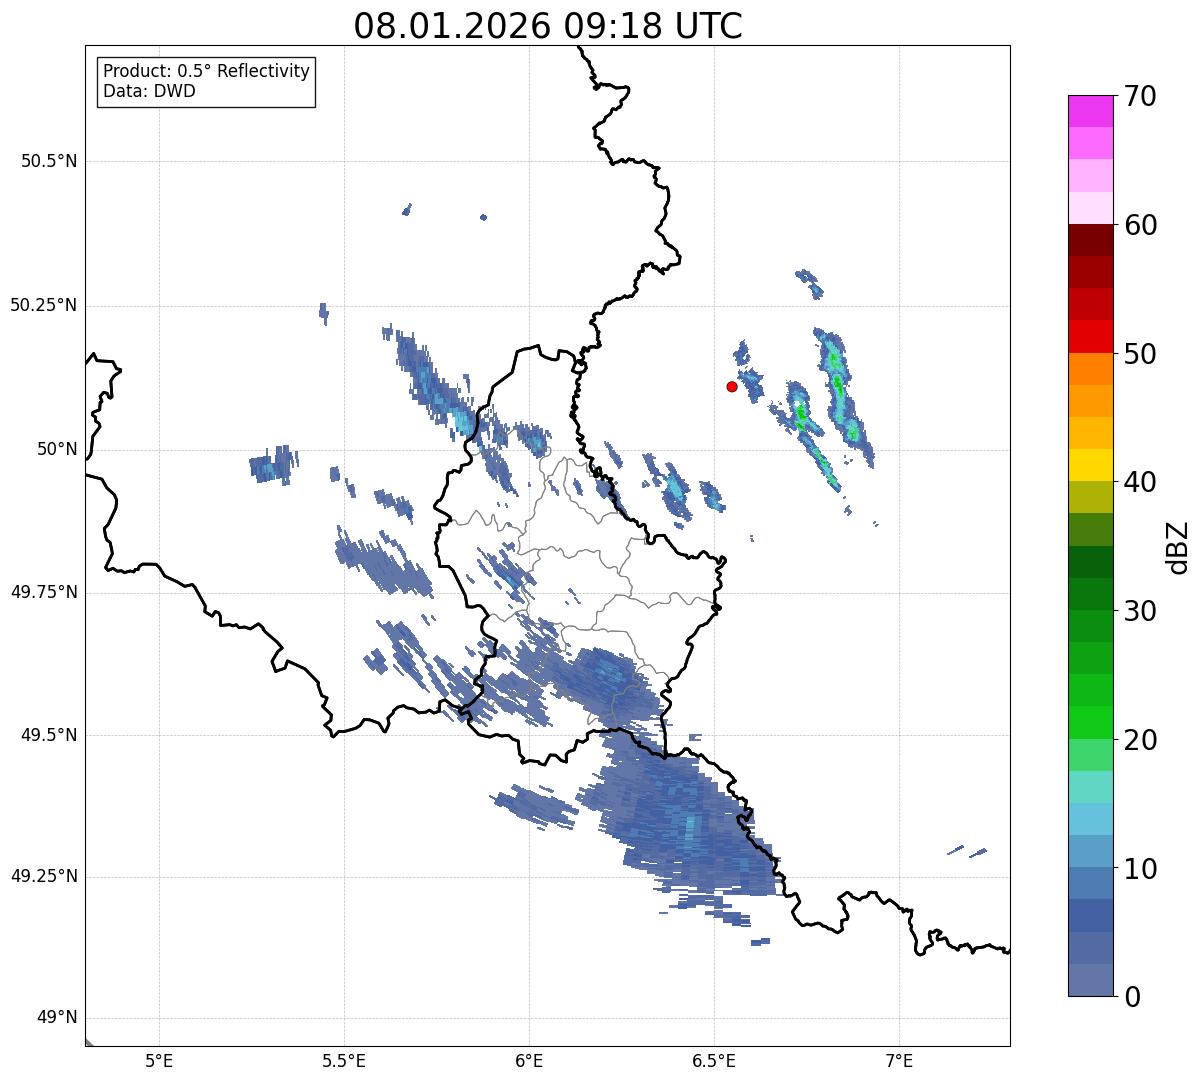Pick the yellow swatch just above 40 dBZ
The height and width of the screenshot is (1081, 1202).
click(x=1090, y=465)
